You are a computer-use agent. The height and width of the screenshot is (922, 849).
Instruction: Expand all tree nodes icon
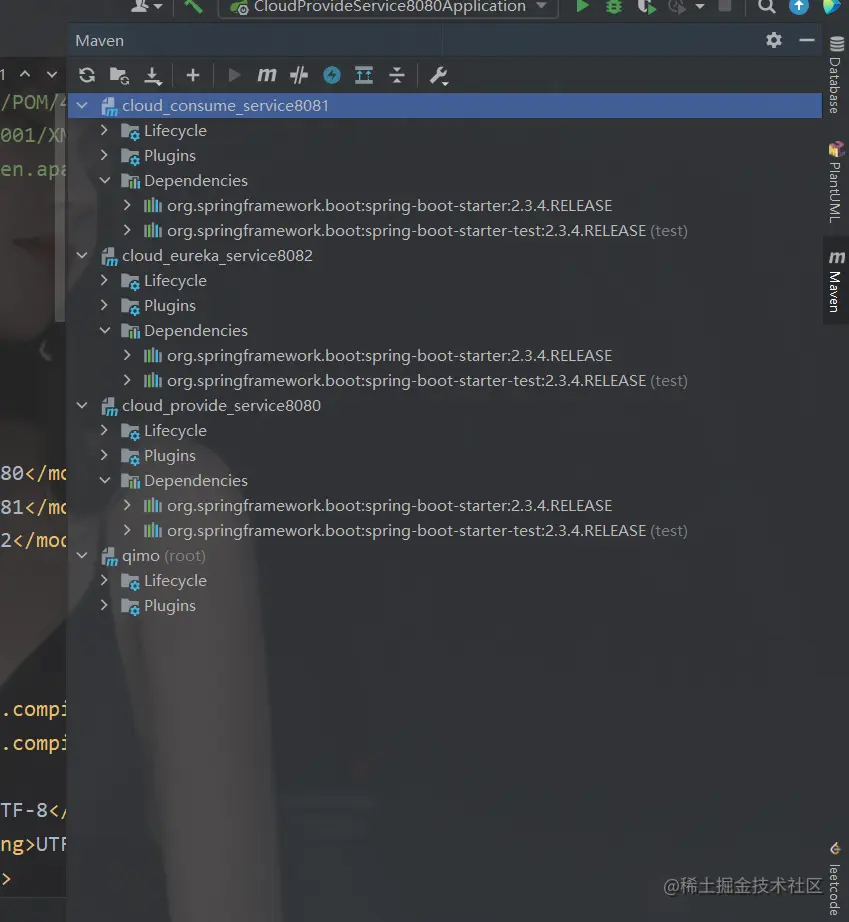point(364,75)
